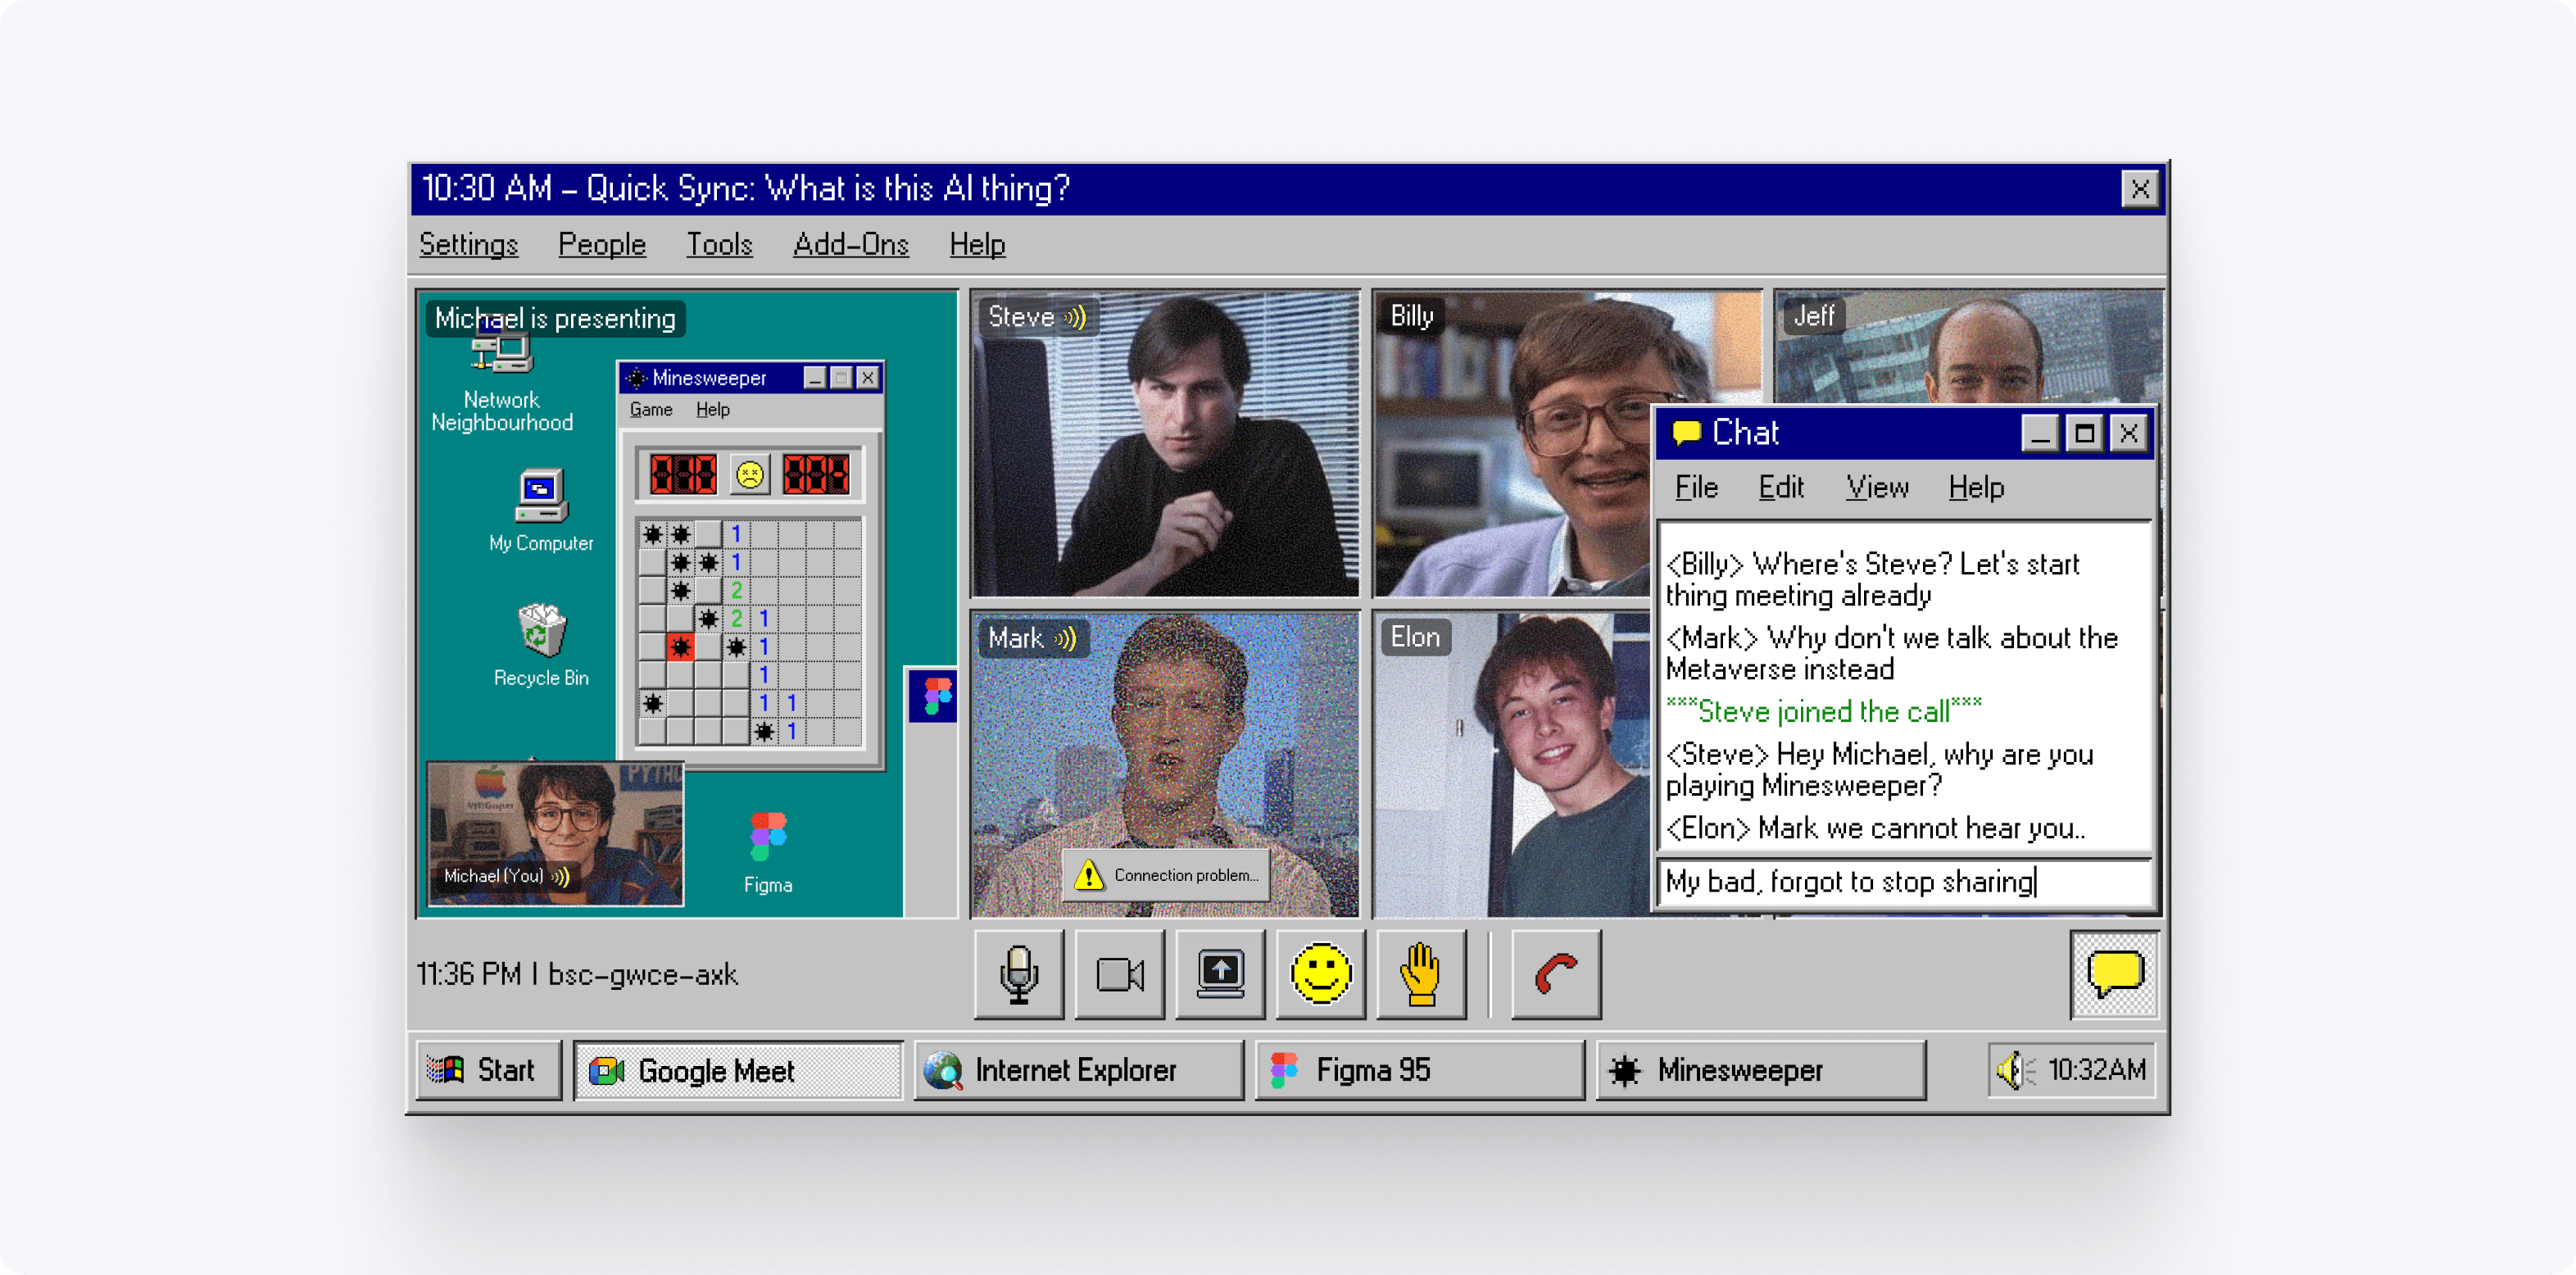
Task: Open the Tools menu
Action: pos(719,244)
